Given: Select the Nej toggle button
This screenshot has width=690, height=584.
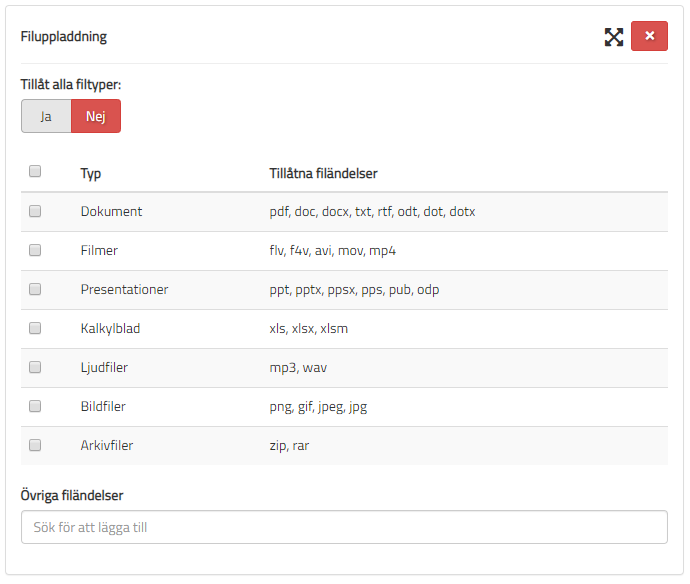Looking at the screenshot, I should 96,116.
